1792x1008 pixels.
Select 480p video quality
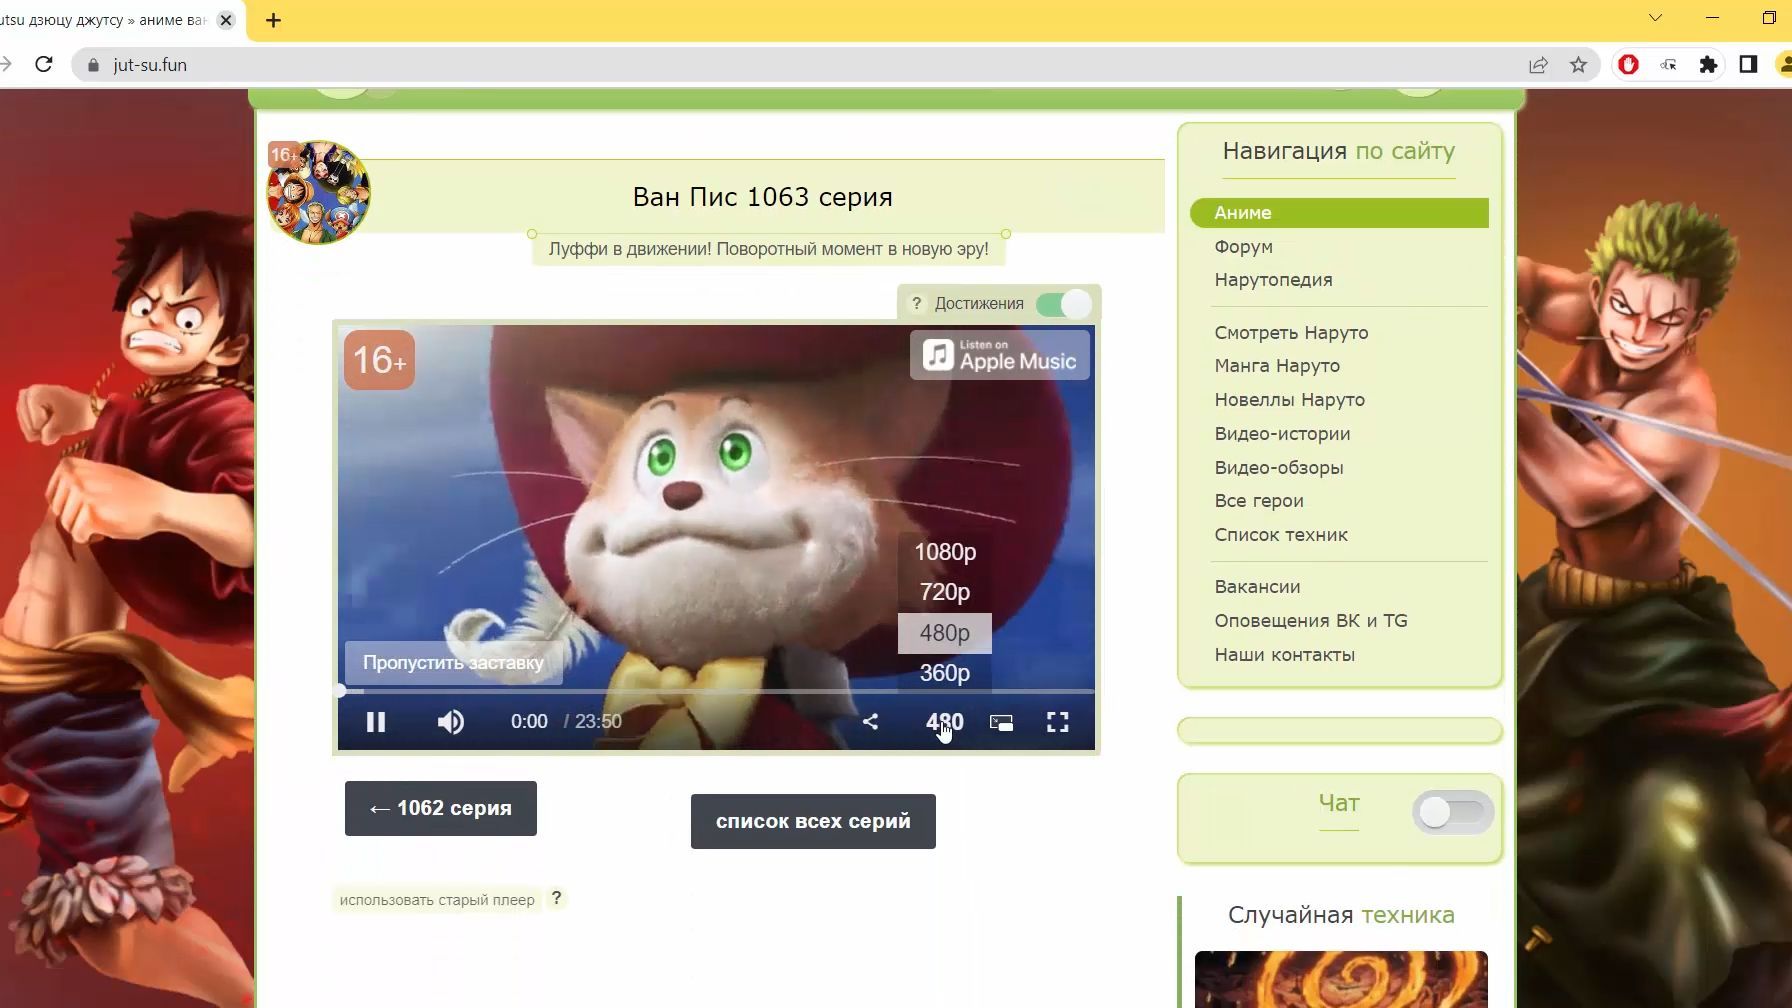tap(945, 633)
